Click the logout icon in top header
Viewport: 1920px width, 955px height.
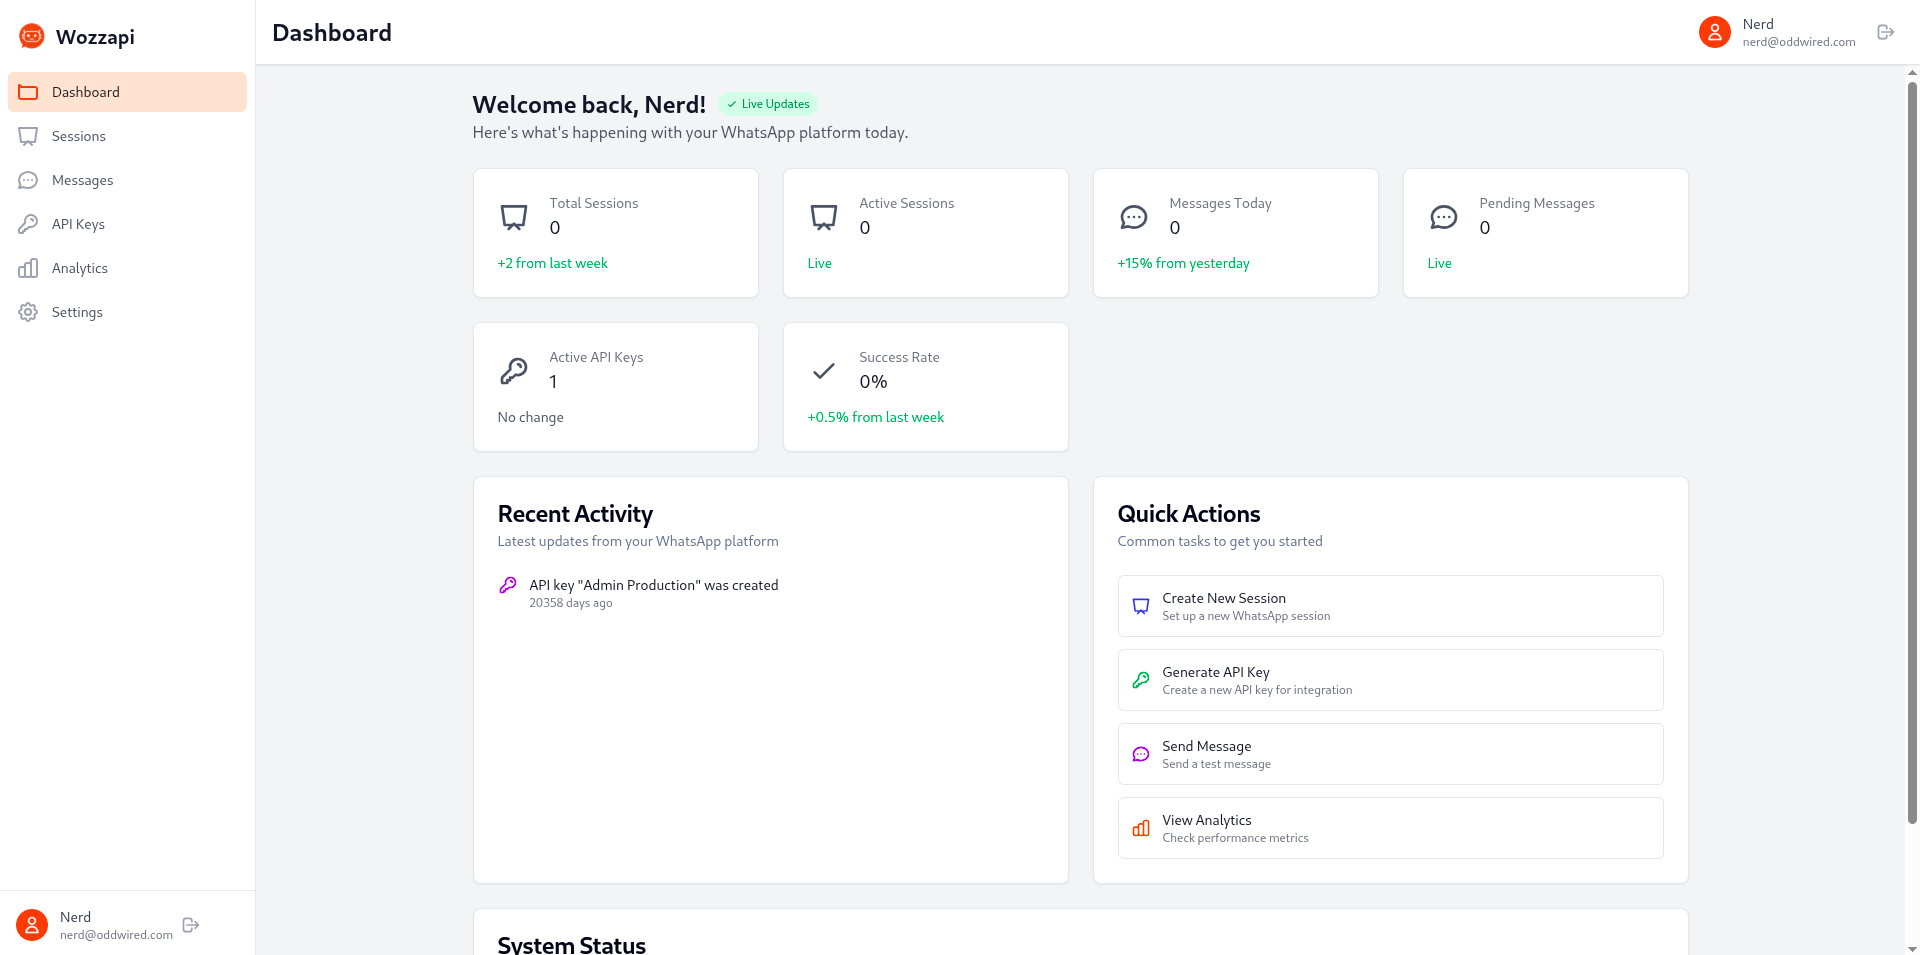(x=1885, y=32)
